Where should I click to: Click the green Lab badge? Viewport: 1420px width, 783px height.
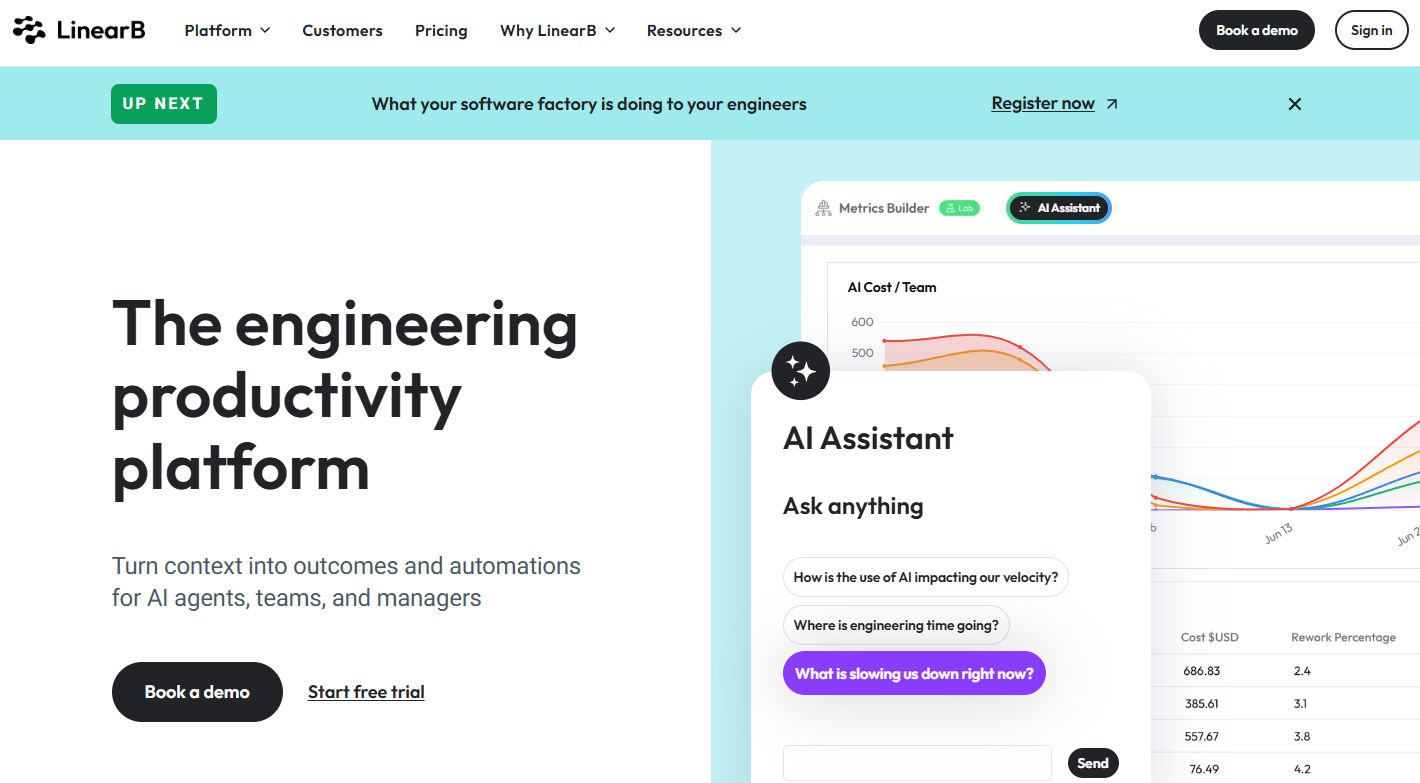pyautogui.click(x=959, y=208)
